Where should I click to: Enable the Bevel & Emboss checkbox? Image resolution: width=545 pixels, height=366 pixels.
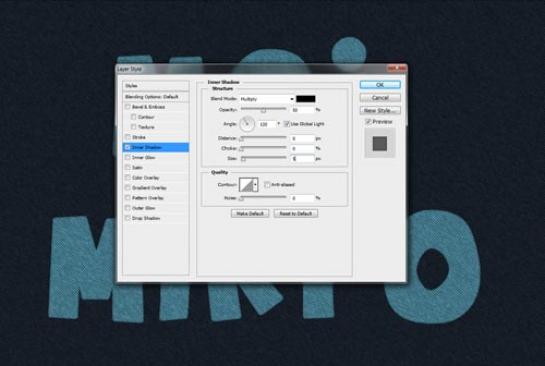coord(128,107)
